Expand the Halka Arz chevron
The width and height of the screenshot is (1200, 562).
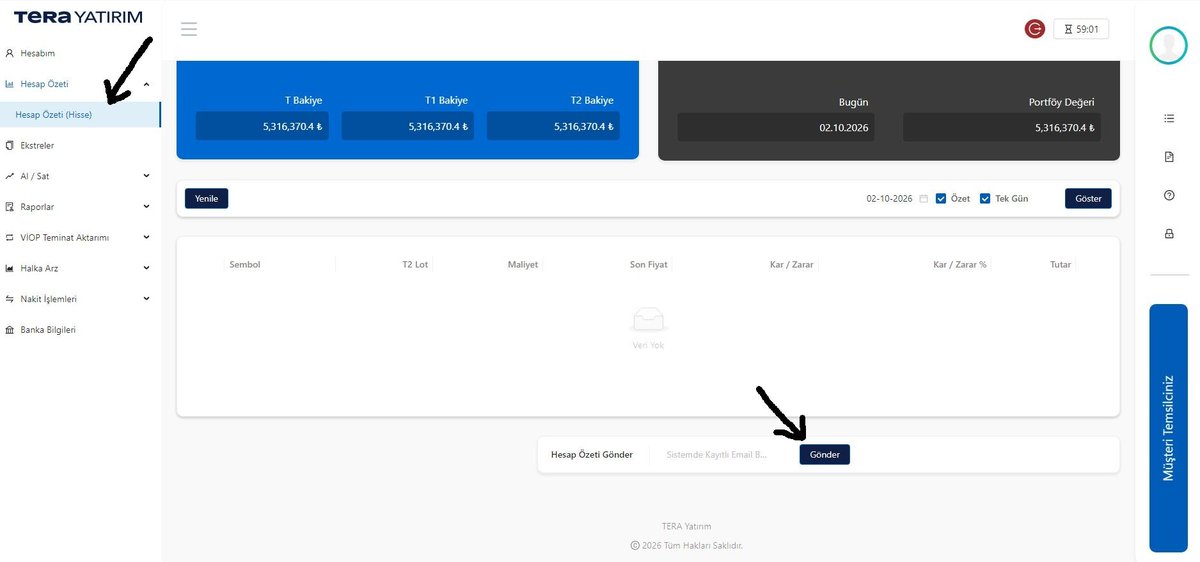(147, 268)
